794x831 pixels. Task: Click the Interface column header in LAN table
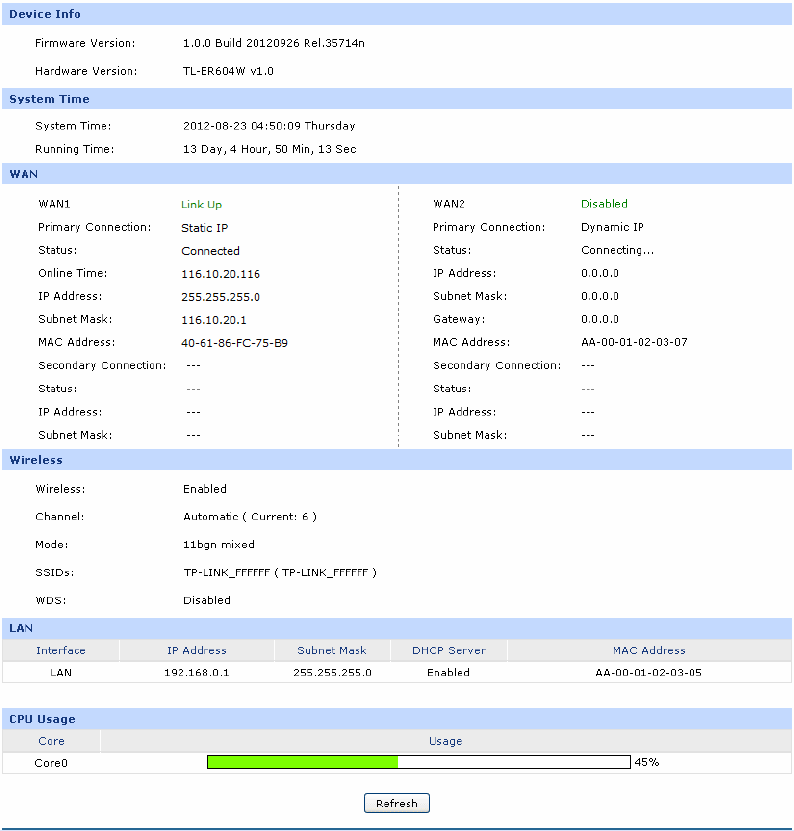[x=61, y=650]
